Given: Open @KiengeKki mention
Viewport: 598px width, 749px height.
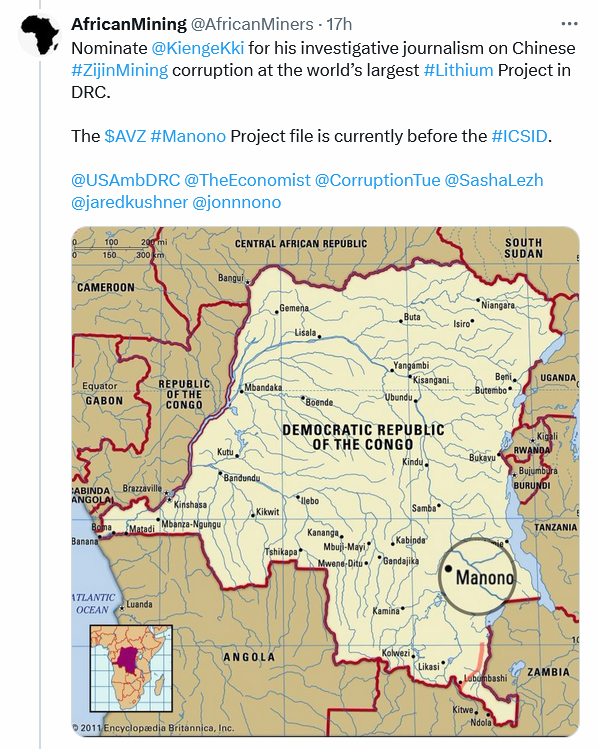Looking at the screenshot, I should pyautogui.click(x=198, y=48).
